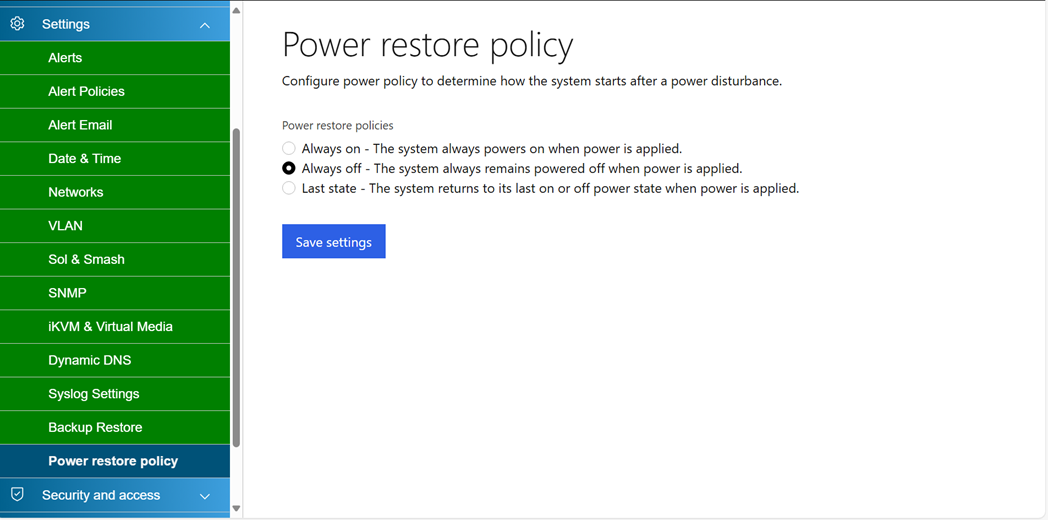Choose the Last state power policy

coord(289,188)
